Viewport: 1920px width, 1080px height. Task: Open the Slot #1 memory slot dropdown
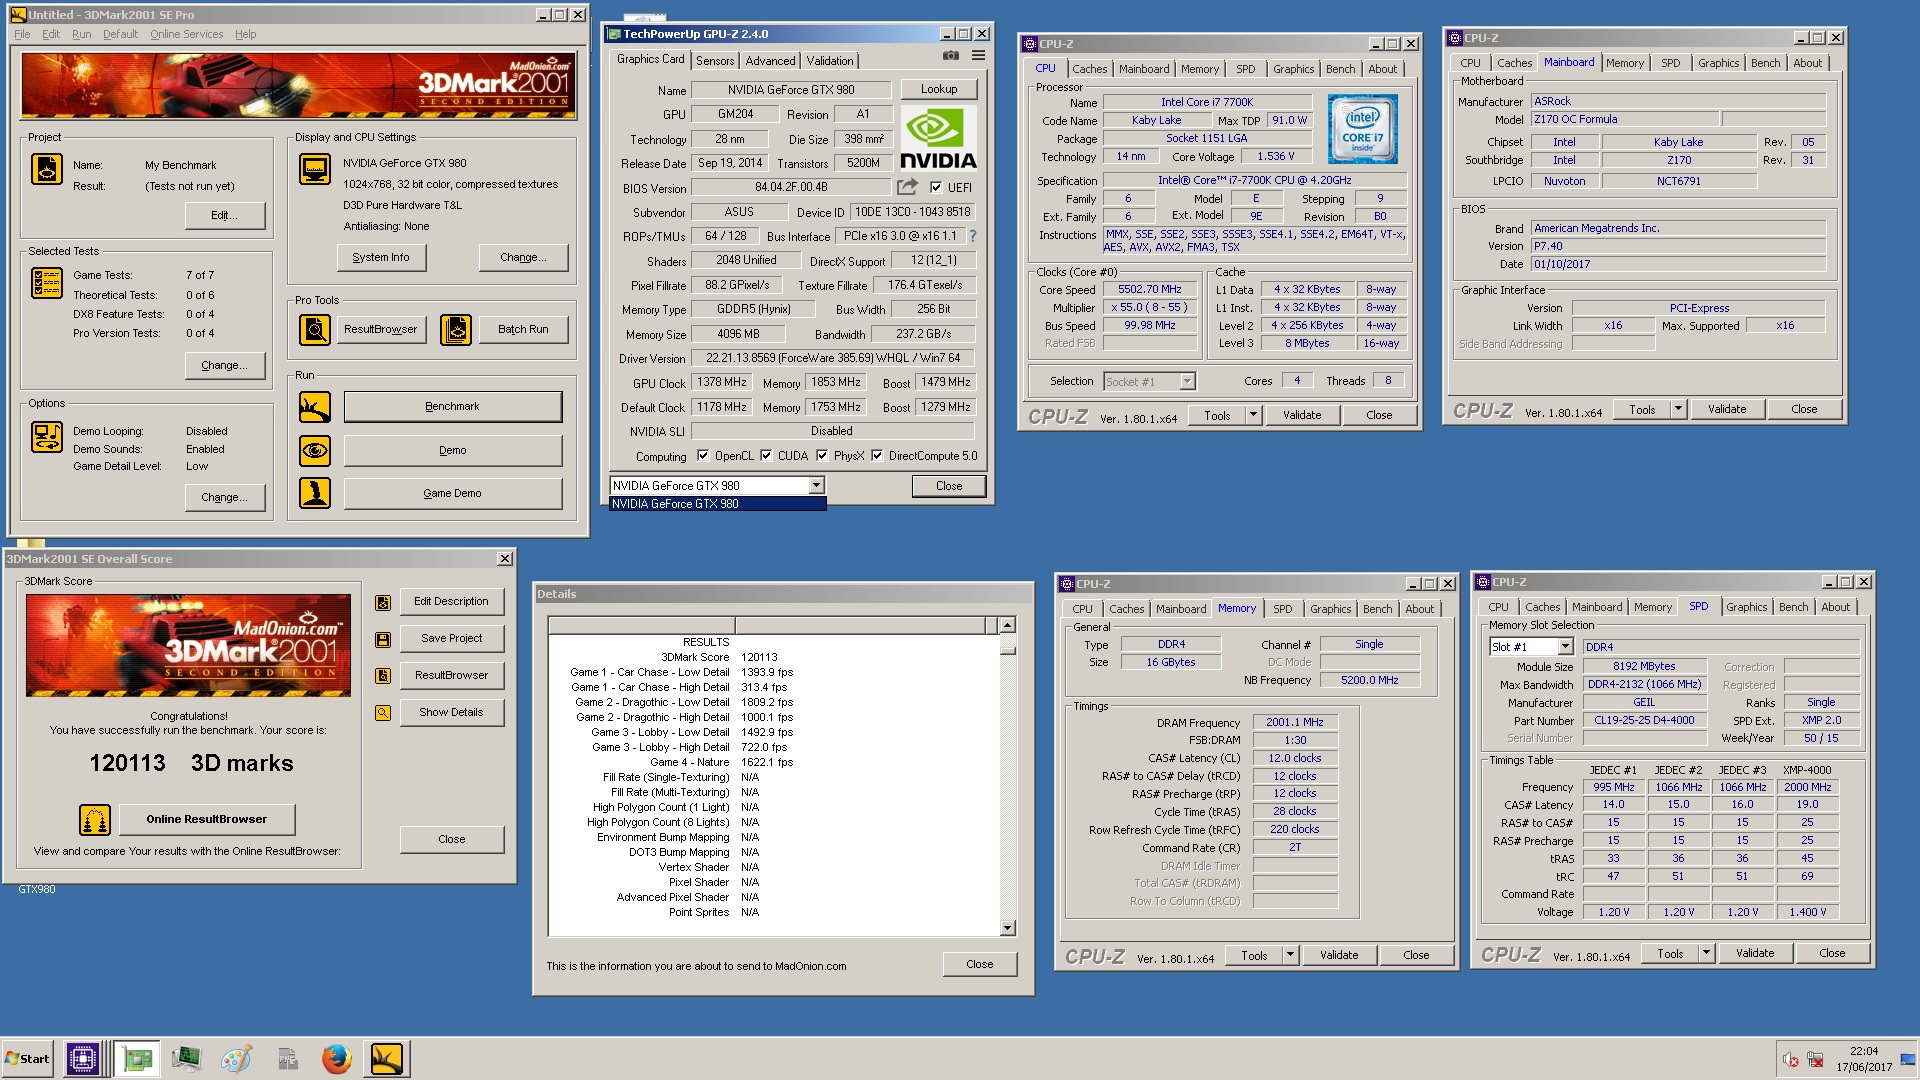click(1565, 647)
